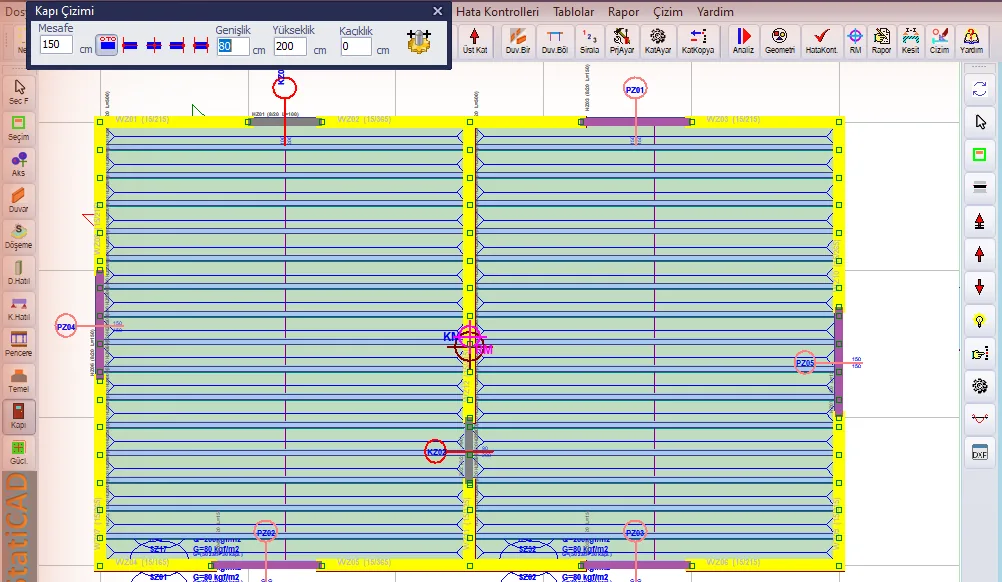Click the arrow cursor icon in right toolbar
This screenshot has width=1002, height=582.
(980, 121)
